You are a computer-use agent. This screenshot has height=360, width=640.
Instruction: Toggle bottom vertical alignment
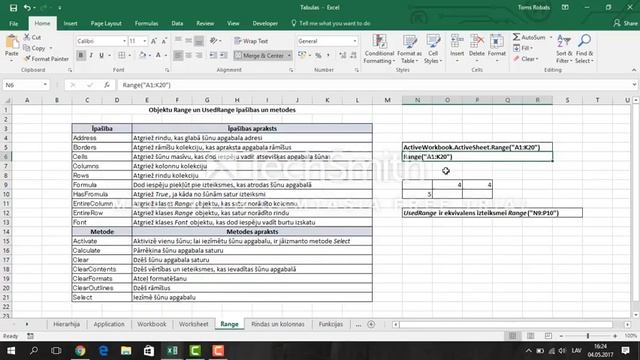click(199, 41)
